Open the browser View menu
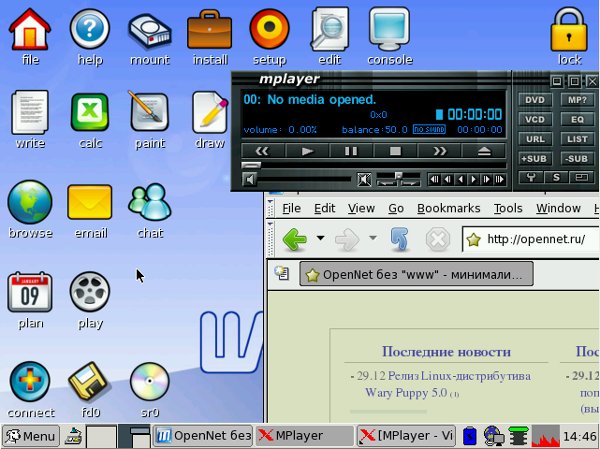Image resolution: width=600 pixels, height=449 pixels. tap(361, 208)
